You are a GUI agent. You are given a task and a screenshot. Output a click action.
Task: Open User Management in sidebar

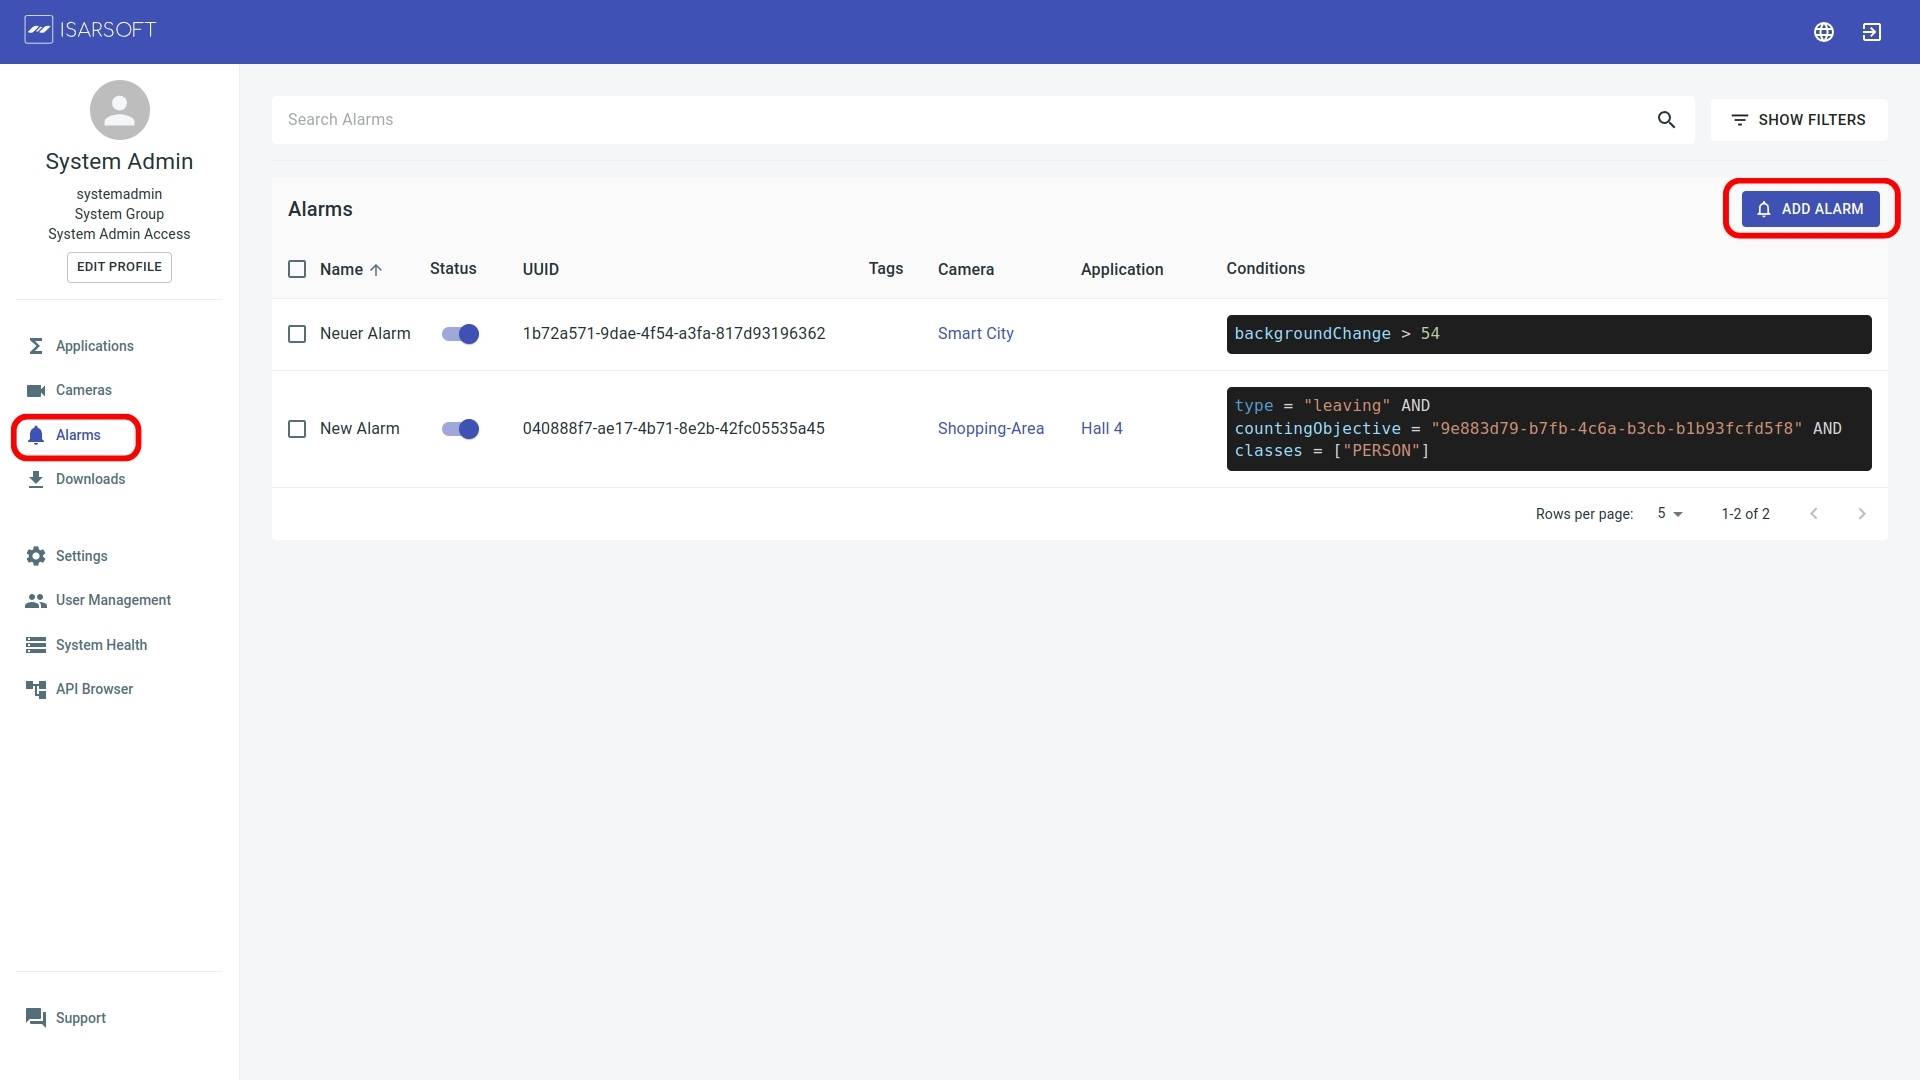click(114, 600)
